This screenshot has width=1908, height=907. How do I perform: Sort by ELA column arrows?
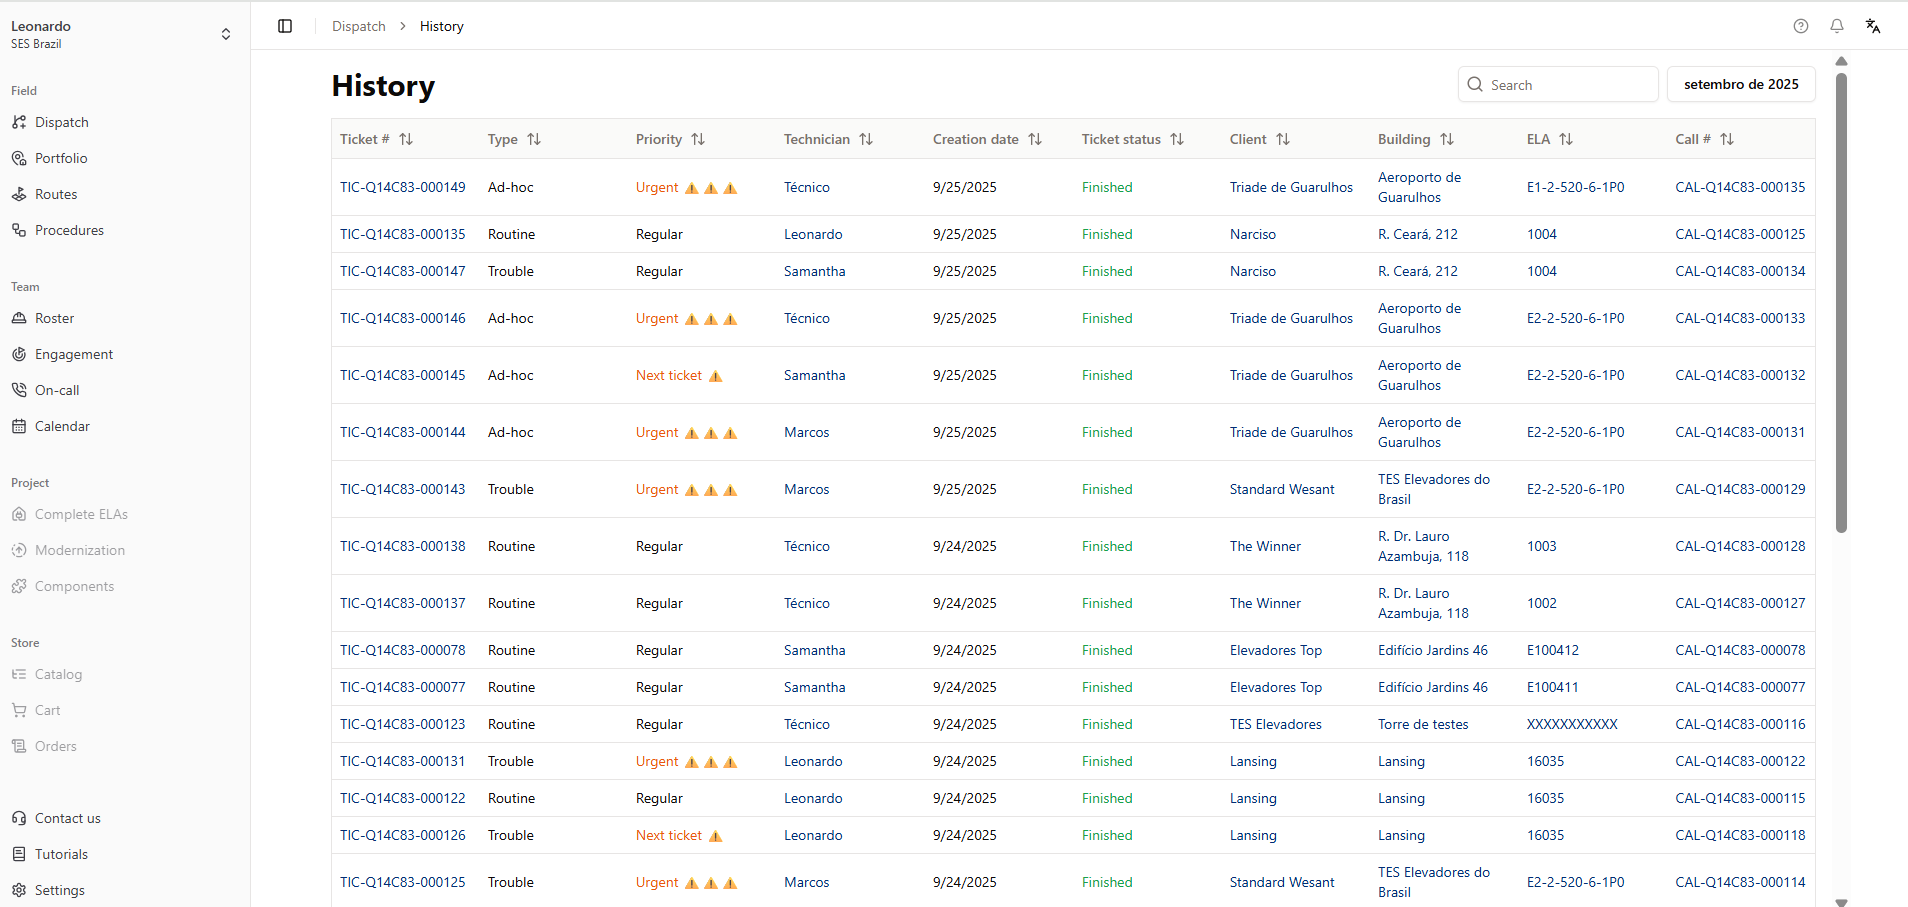click(1566, 140)
